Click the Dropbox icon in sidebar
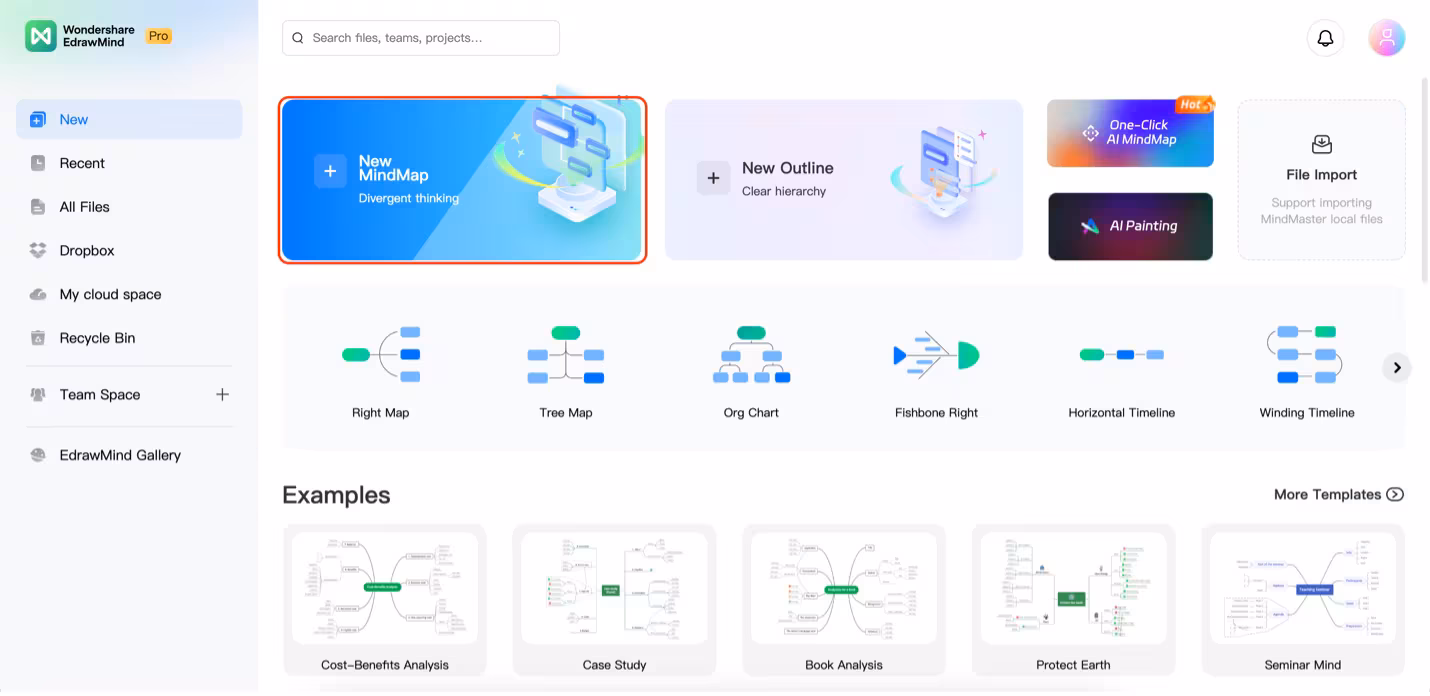 (38, 250)
